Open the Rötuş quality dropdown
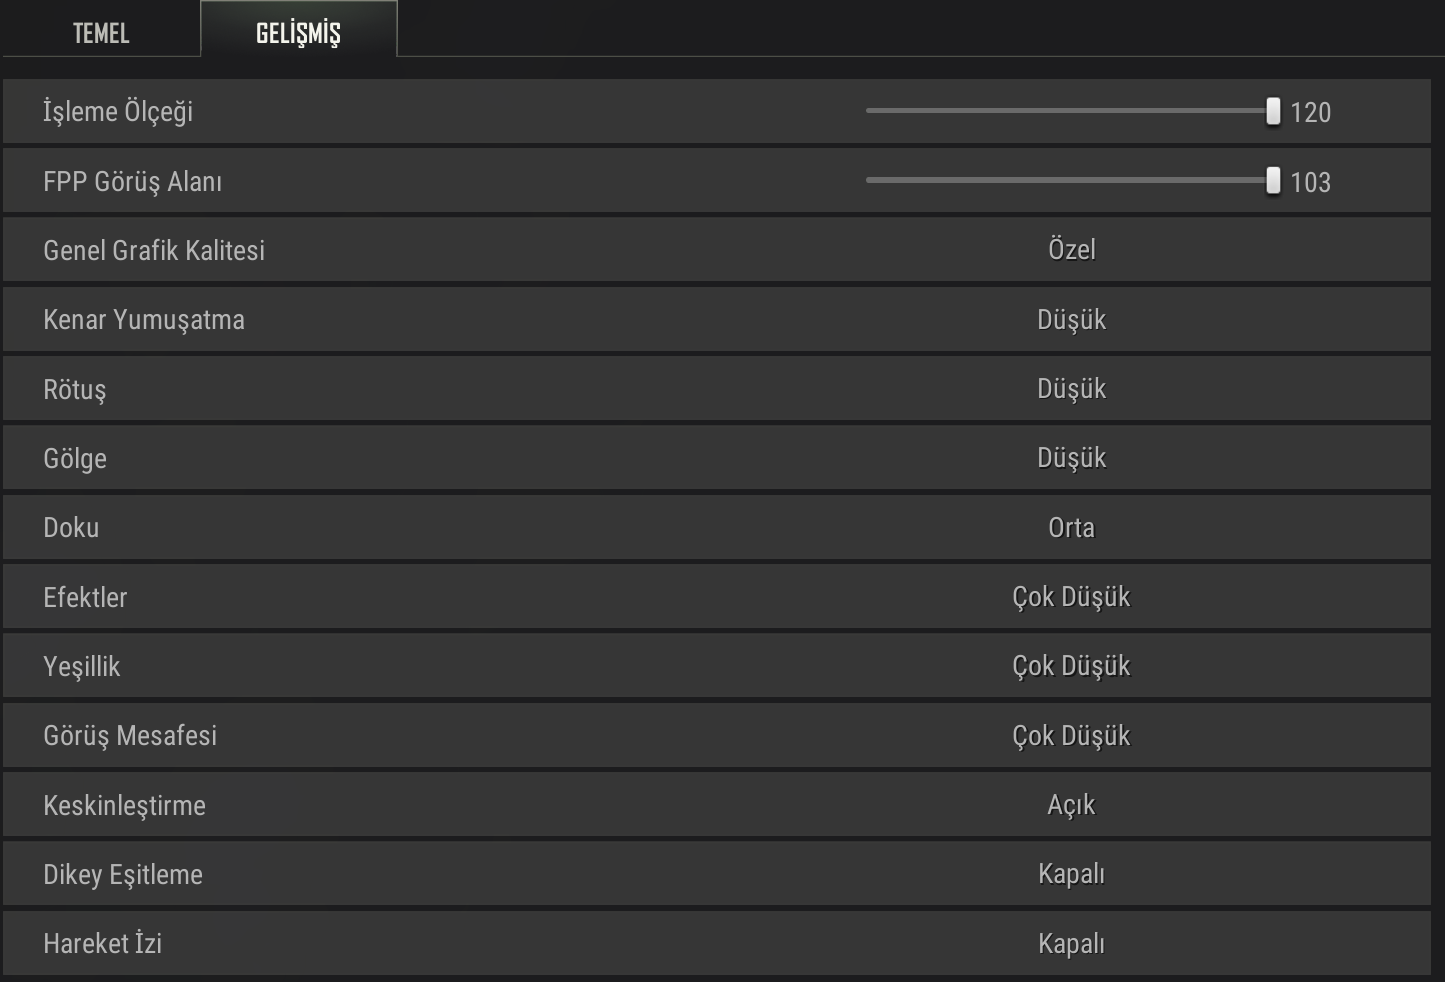Screen dimensions: 1445x982 tap(1071, 389)
